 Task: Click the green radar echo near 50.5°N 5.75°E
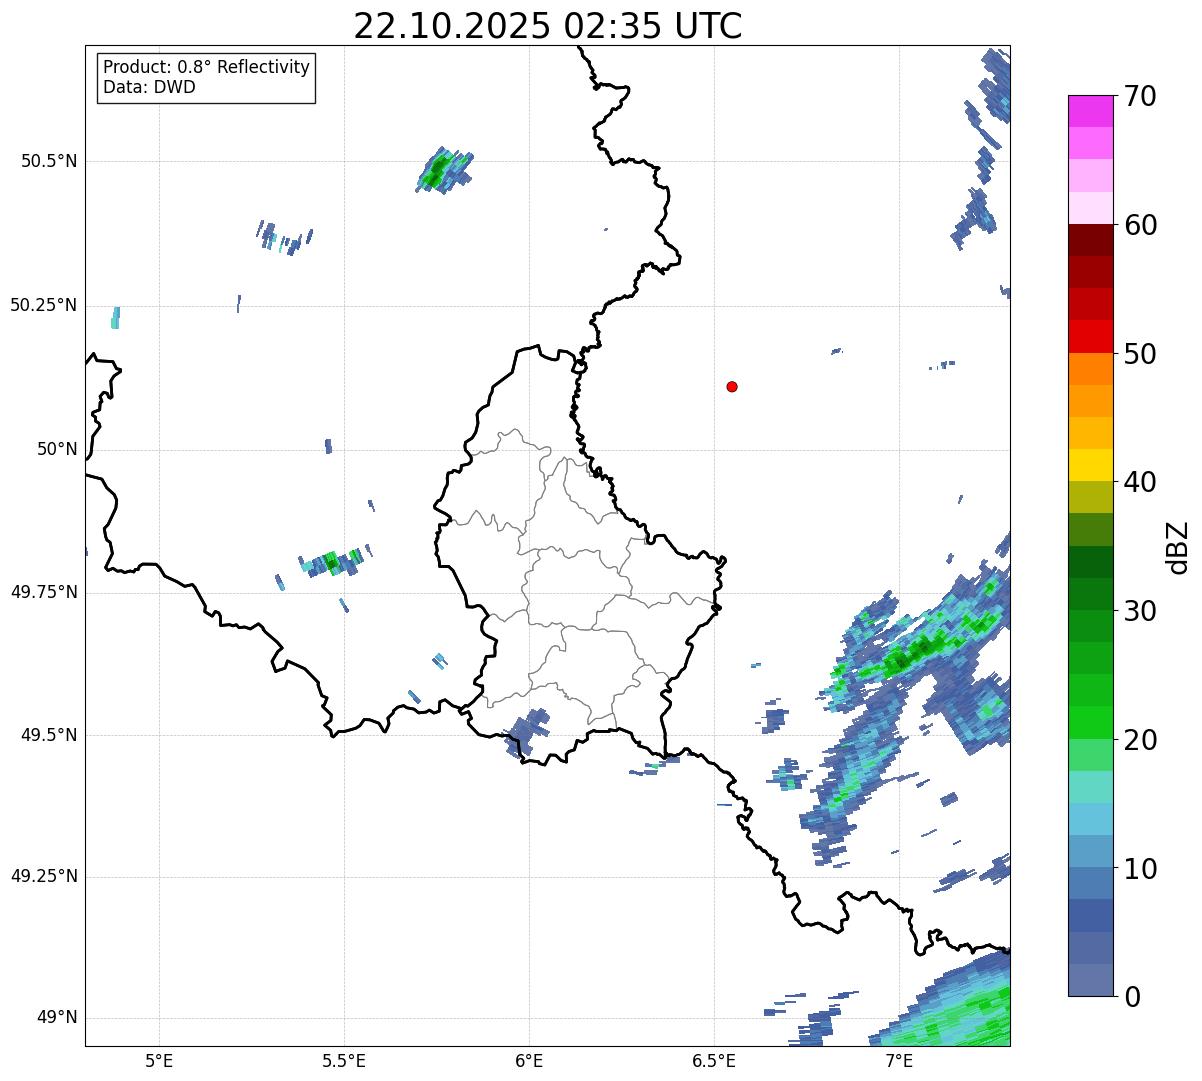pyautogui.click(x=444, y=170)
